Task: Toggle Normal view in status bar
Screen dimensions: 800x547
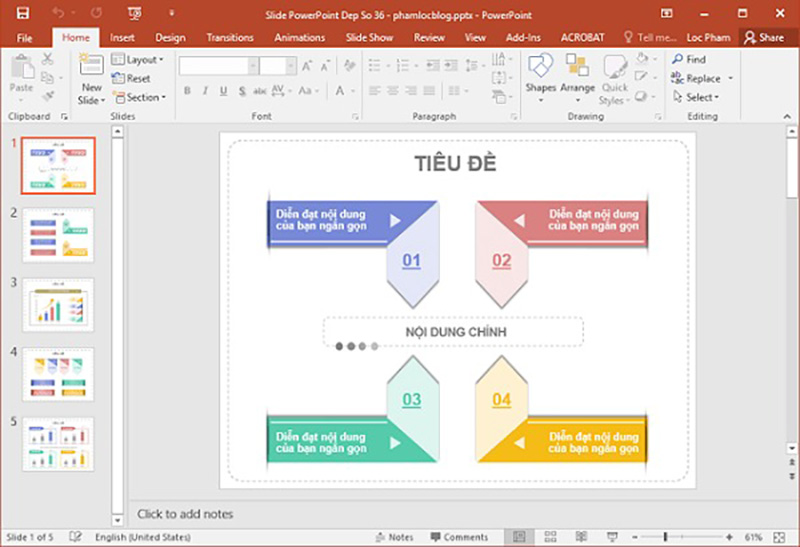Action: 519,536
